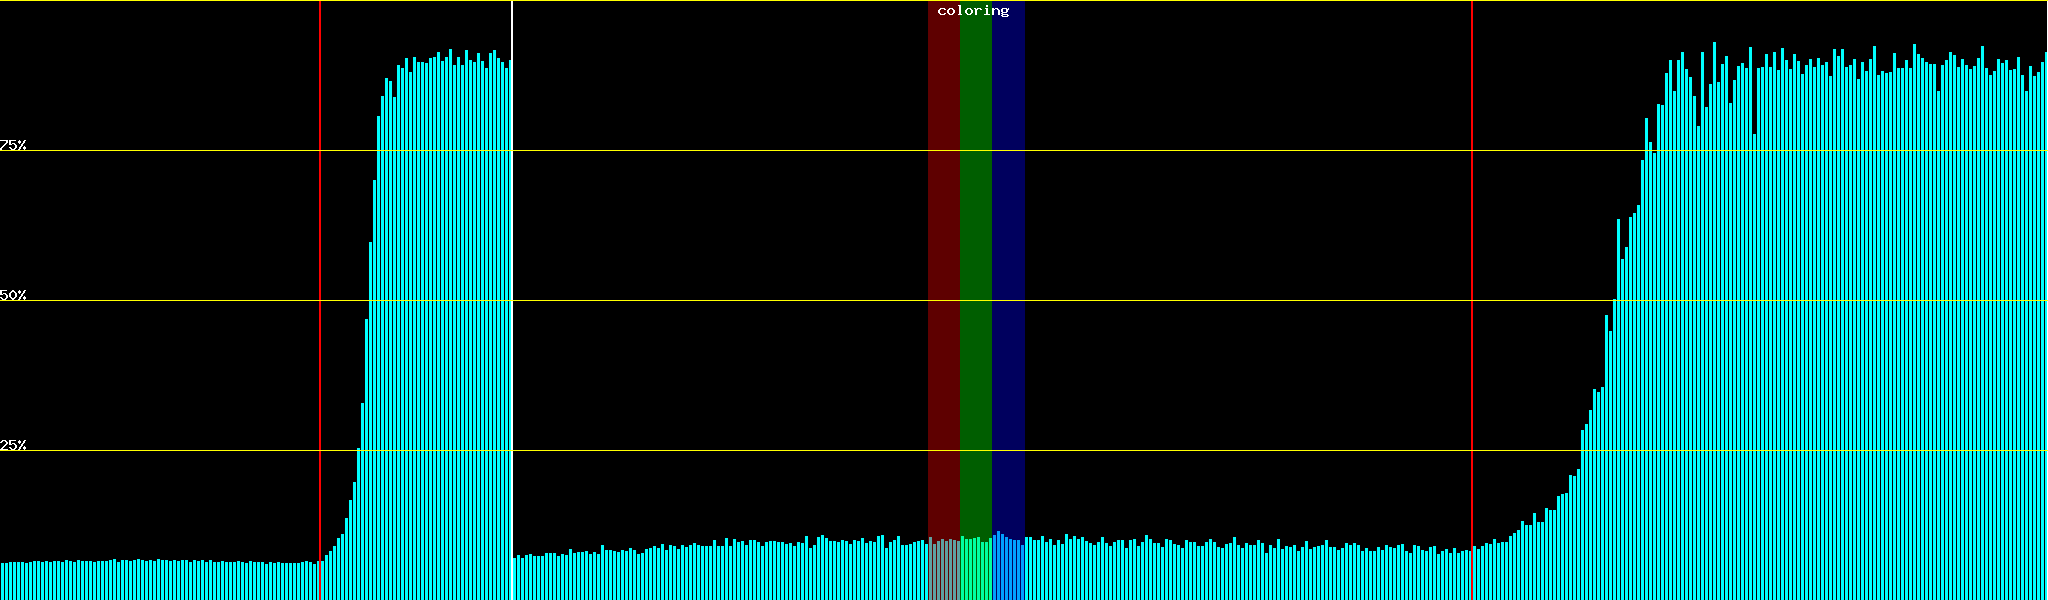Click the 50% gridline inside the green band
This screenshot has width=2048, height=600.
pos(975,300)
